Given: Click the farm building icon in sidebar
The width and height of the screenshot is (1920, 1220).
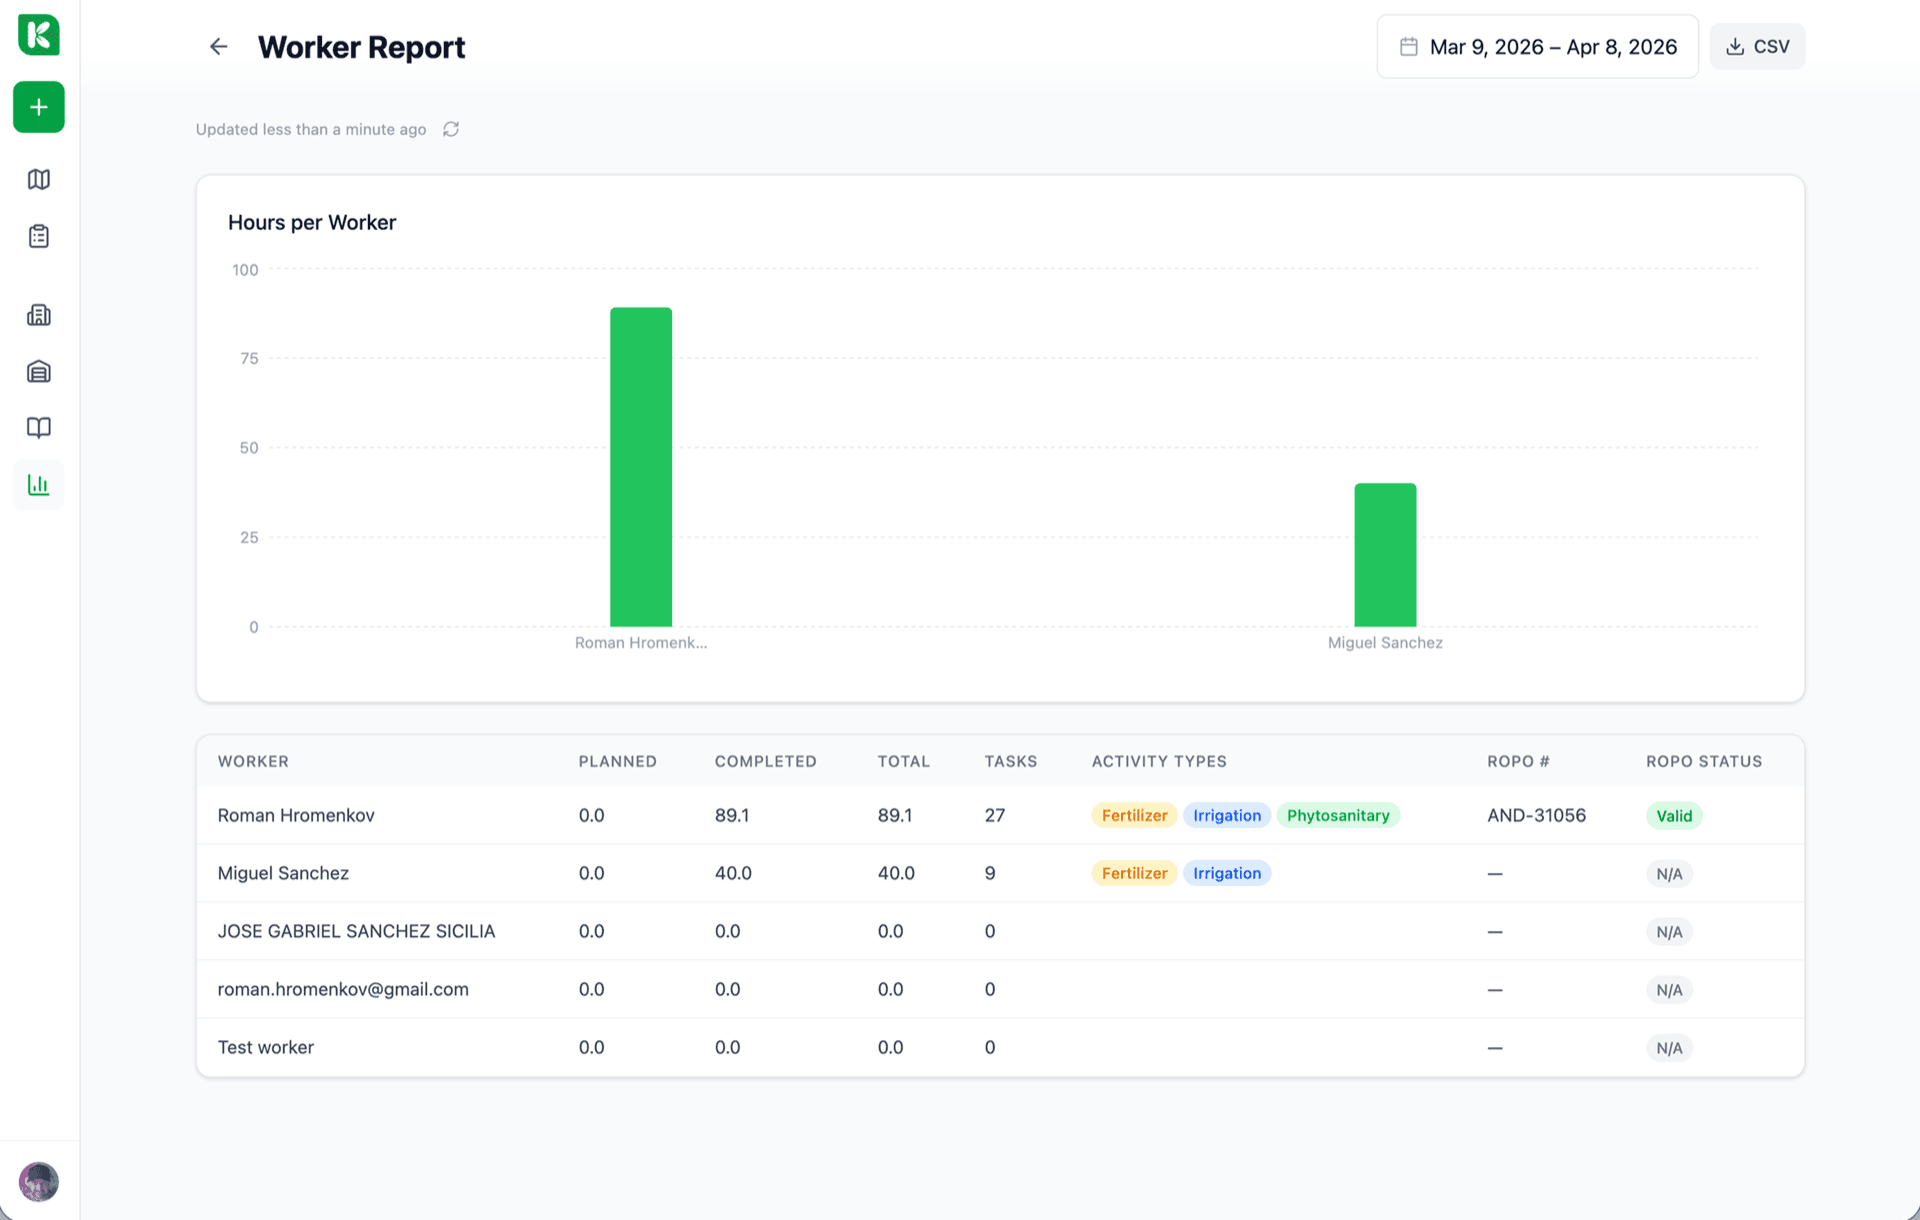Looking at the screenshot, I should click(x=38, y=315).
